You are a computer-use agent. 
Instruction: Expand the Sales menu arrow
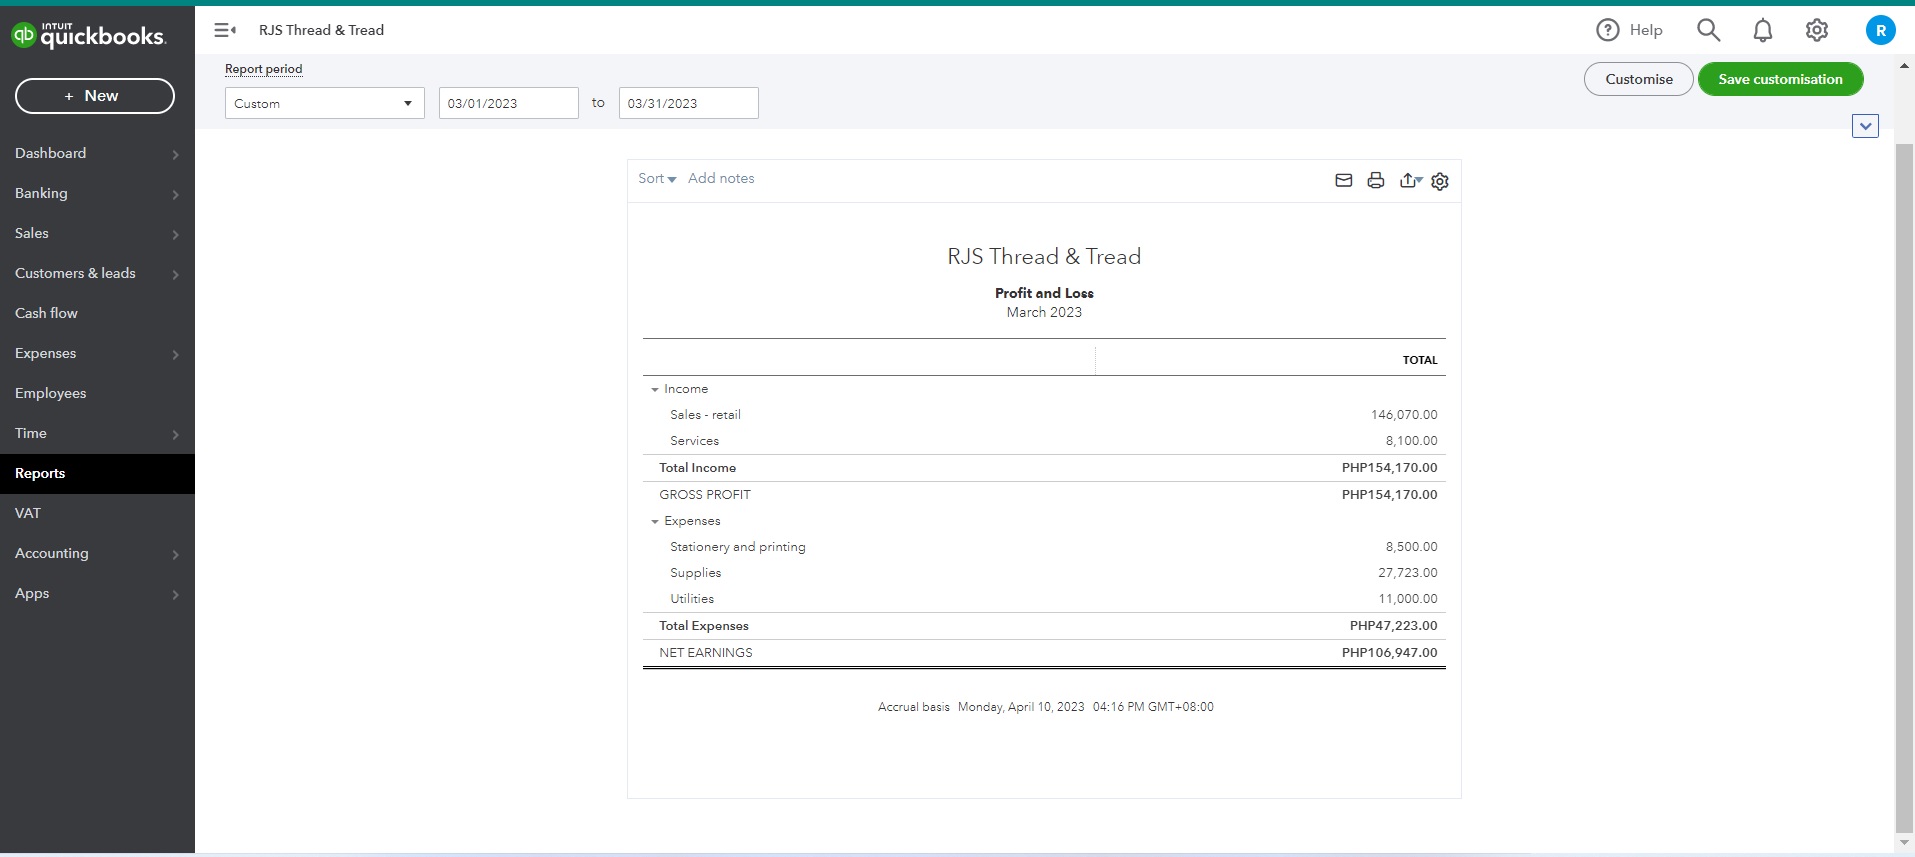(x=175, y=234)
